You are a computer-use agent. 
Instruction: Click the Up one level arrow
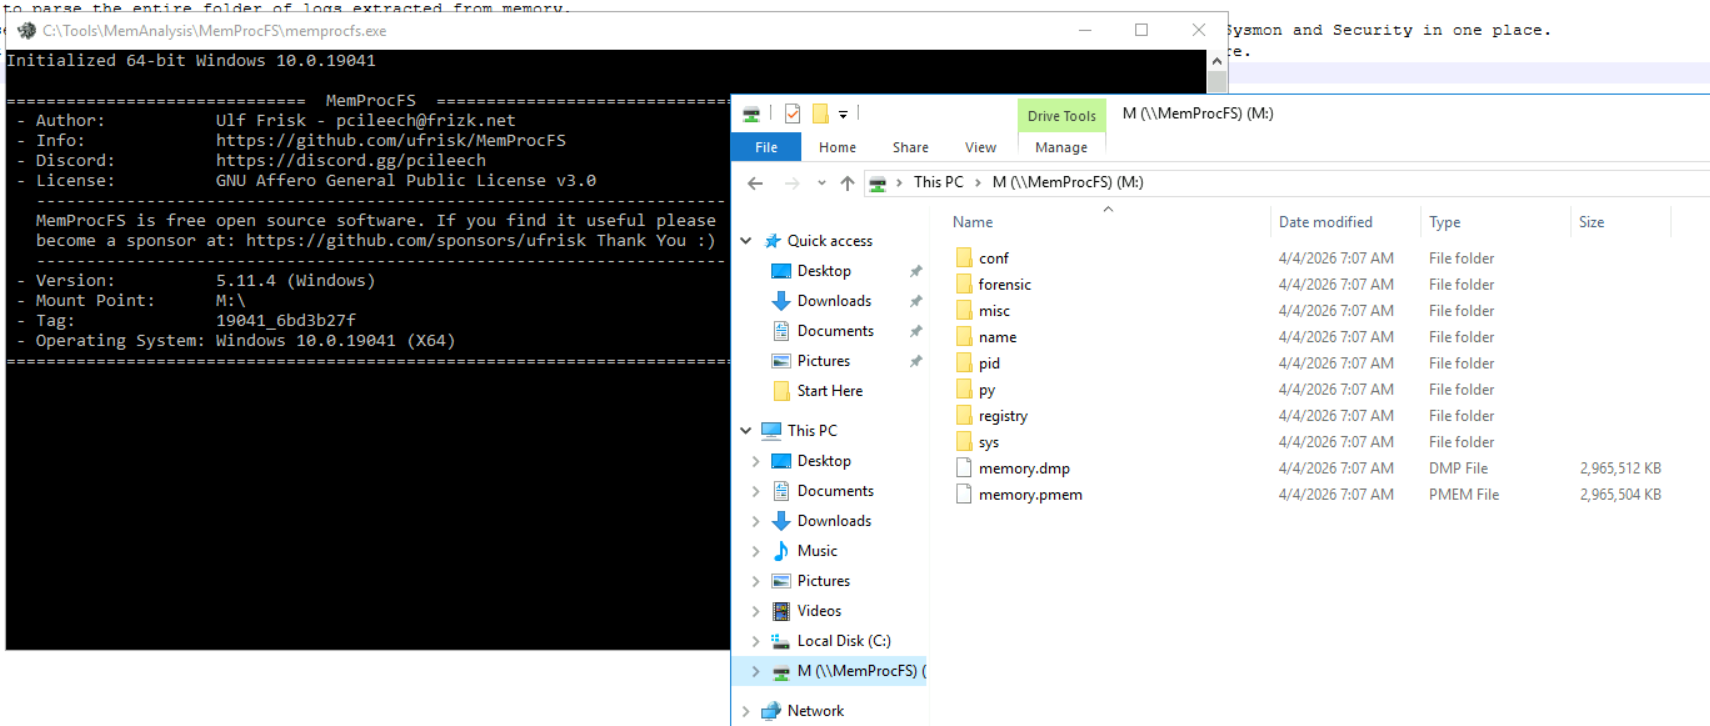coord(847,183)
